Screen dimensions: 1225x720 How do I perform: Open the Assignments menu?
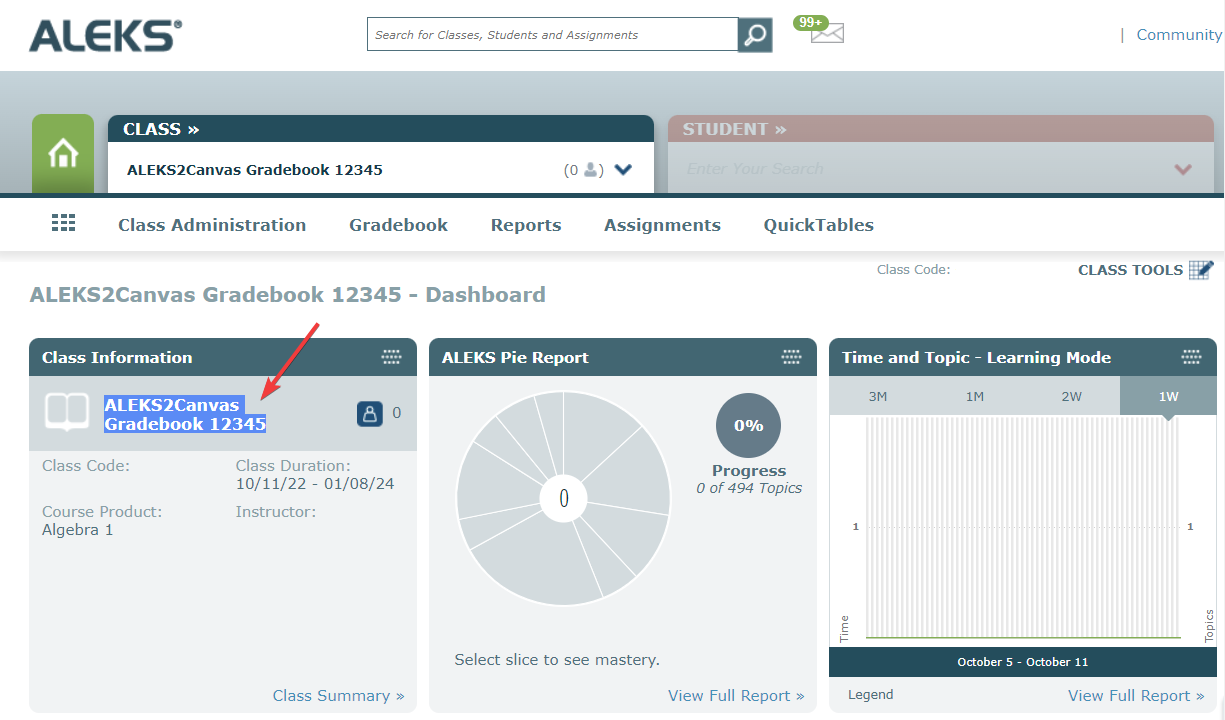coord(662,224)
